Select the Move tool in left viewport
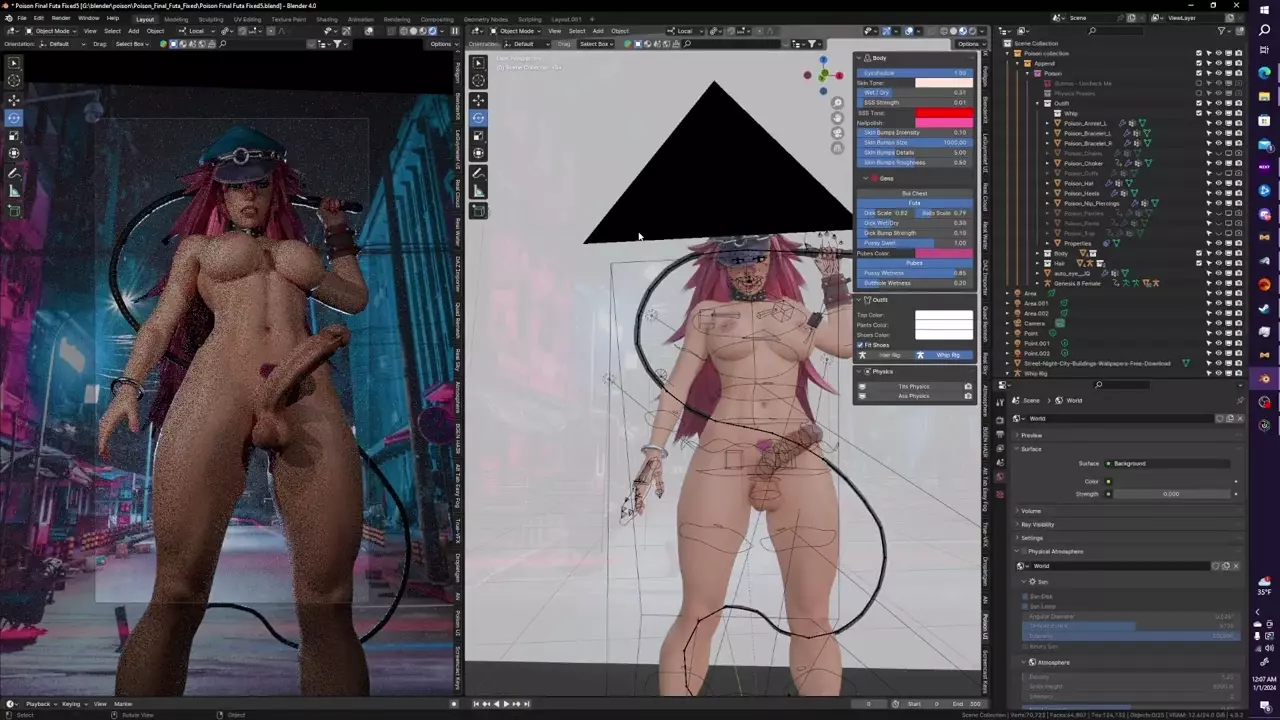Viewport: 1280px width, 720px height. [14, 100]
